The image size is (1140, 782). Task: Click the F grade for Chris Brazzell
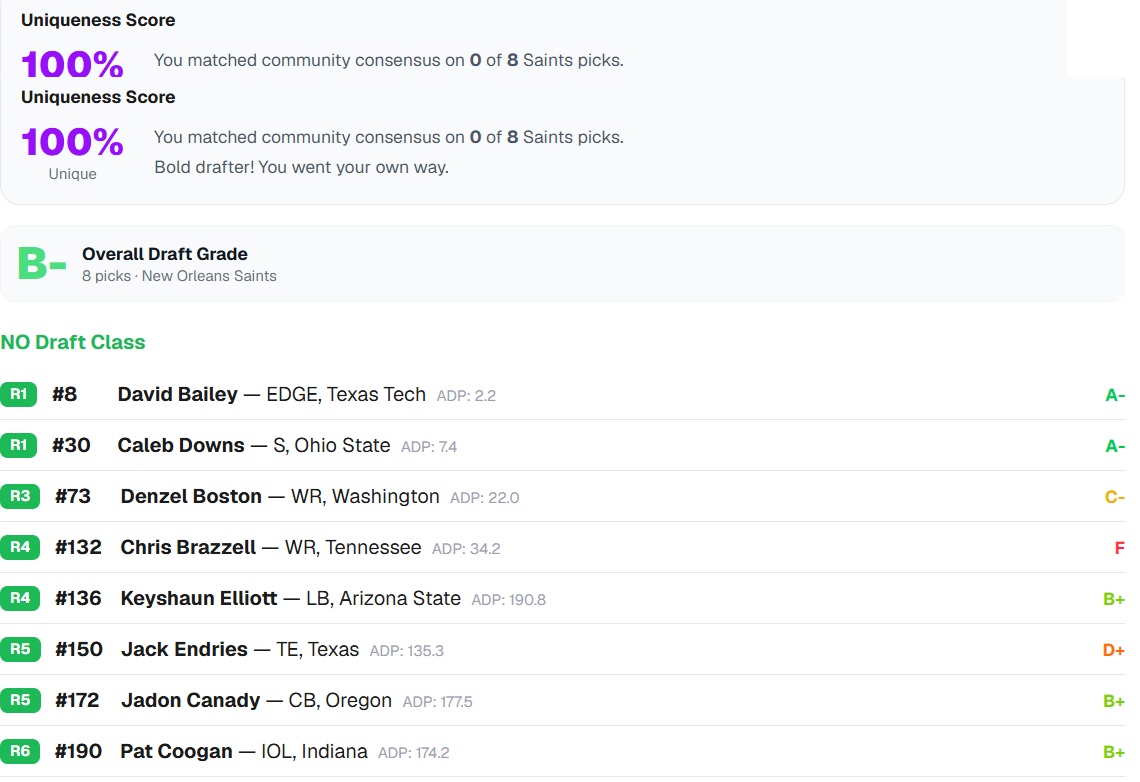tap(1120, 547)
